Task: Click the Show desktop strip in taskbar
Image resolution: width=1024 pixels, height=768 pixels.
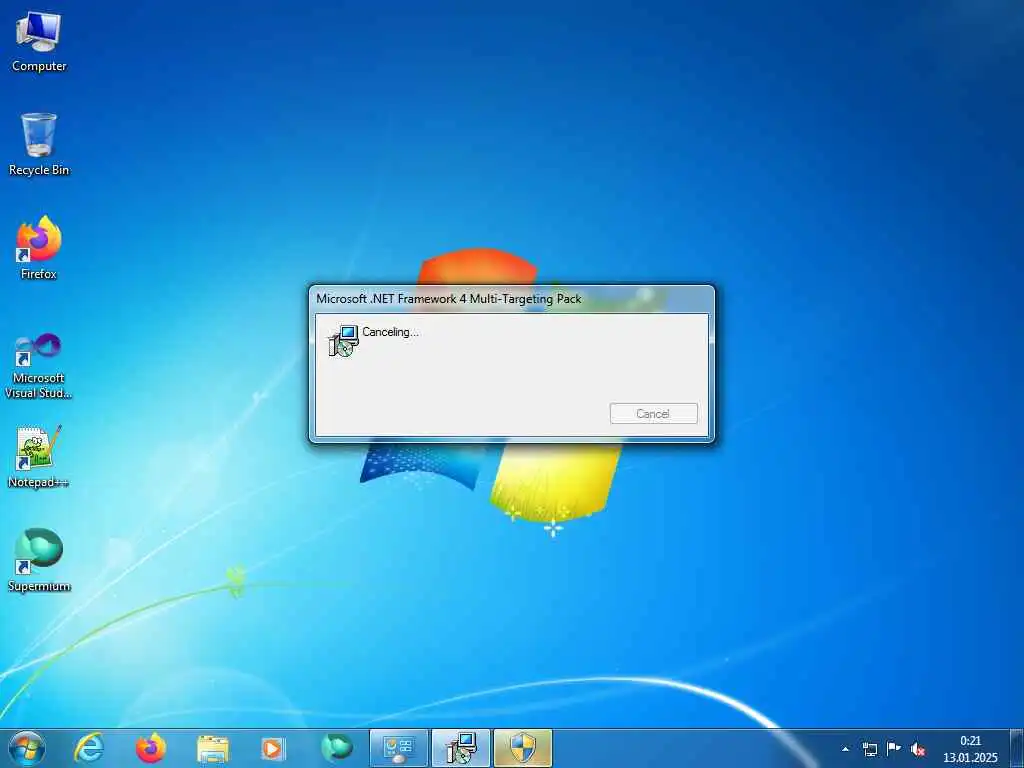Action: tap(1017, 748)
